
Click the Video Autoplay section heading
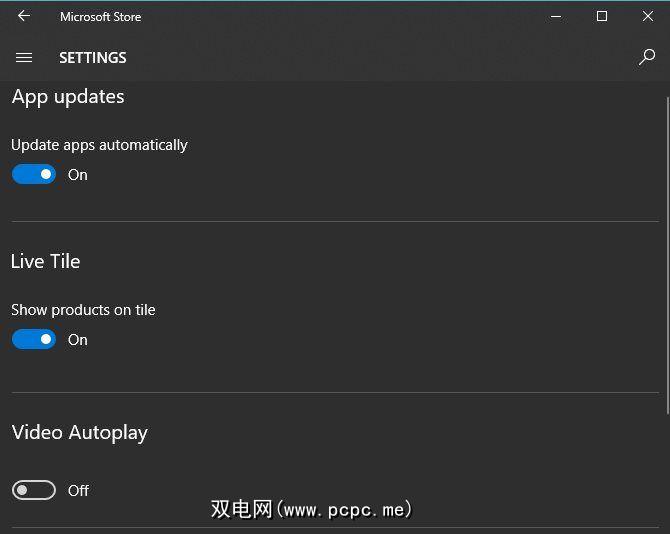pyautogui.click(x=80, y=433)
